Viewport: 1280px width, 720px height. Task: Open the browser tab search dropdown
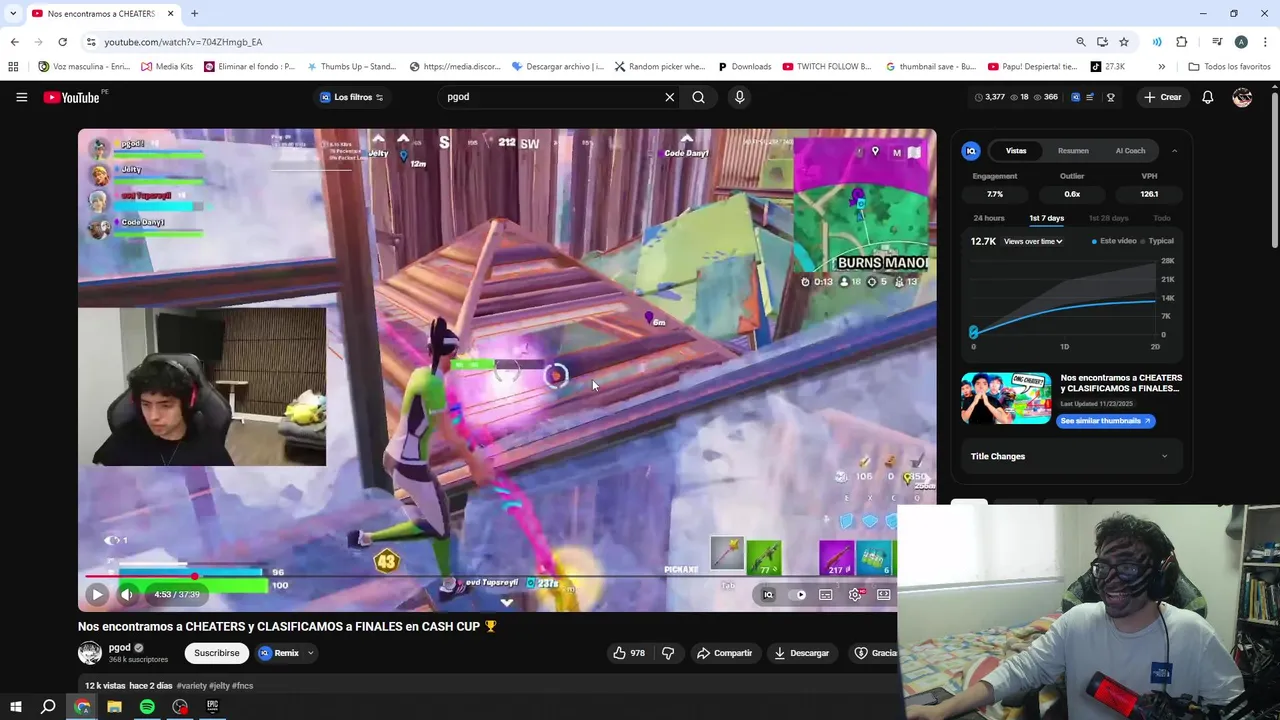tap(13, 14)
